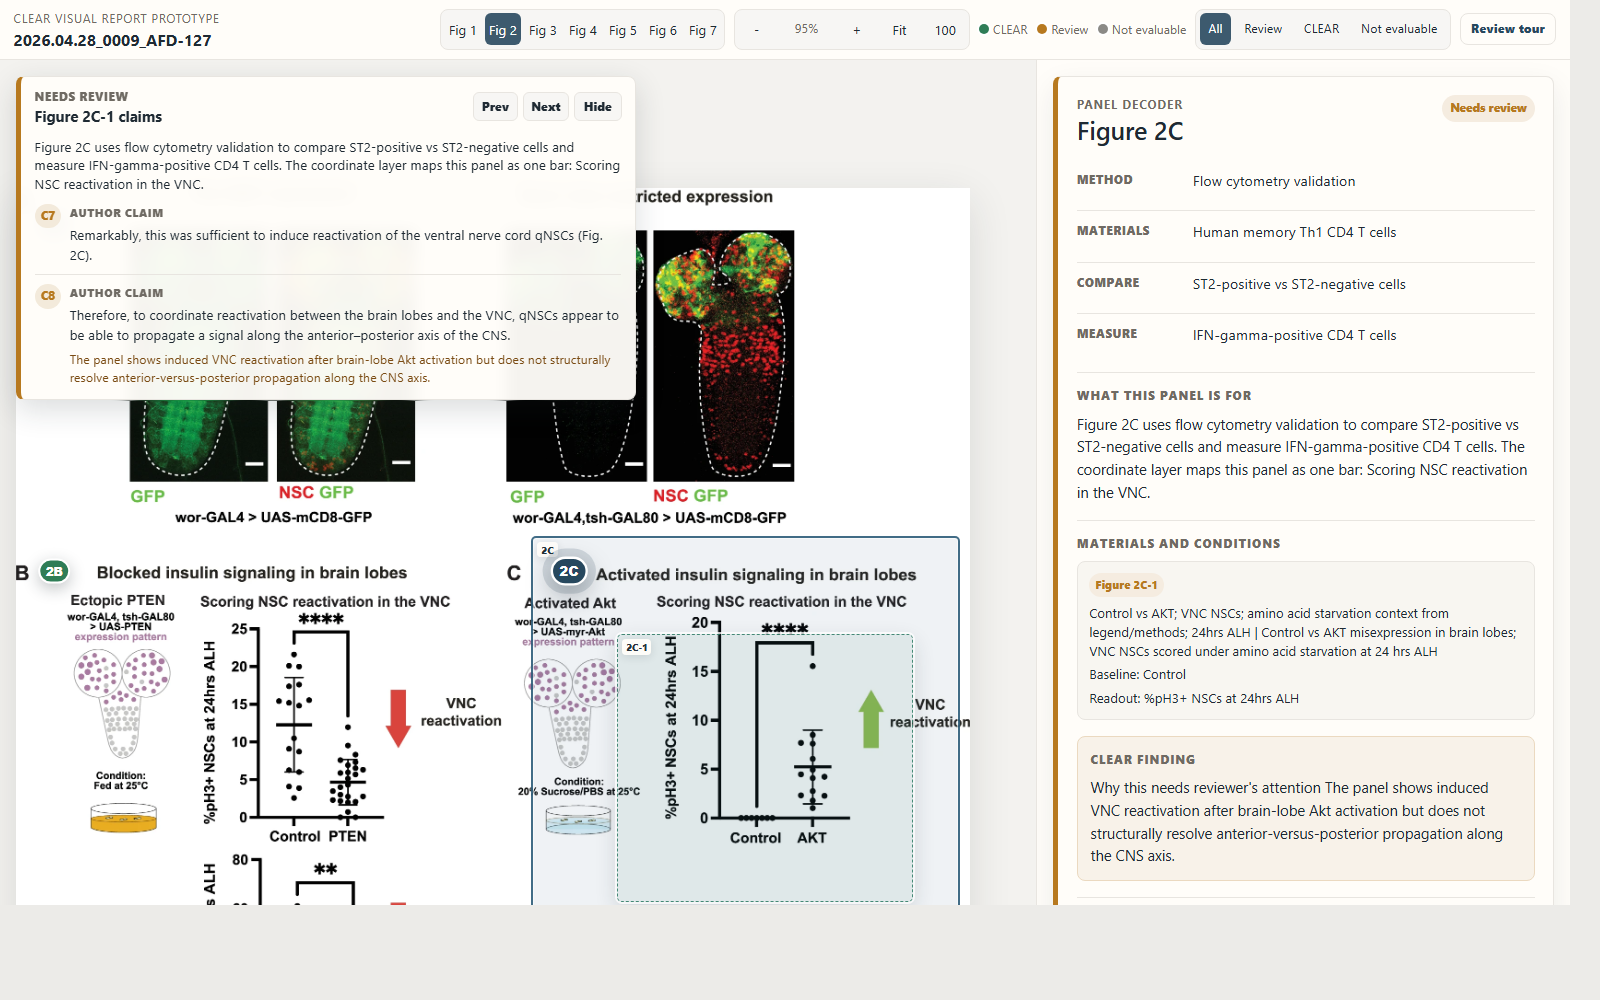Open the Fig 7 tab

point(702,30)
